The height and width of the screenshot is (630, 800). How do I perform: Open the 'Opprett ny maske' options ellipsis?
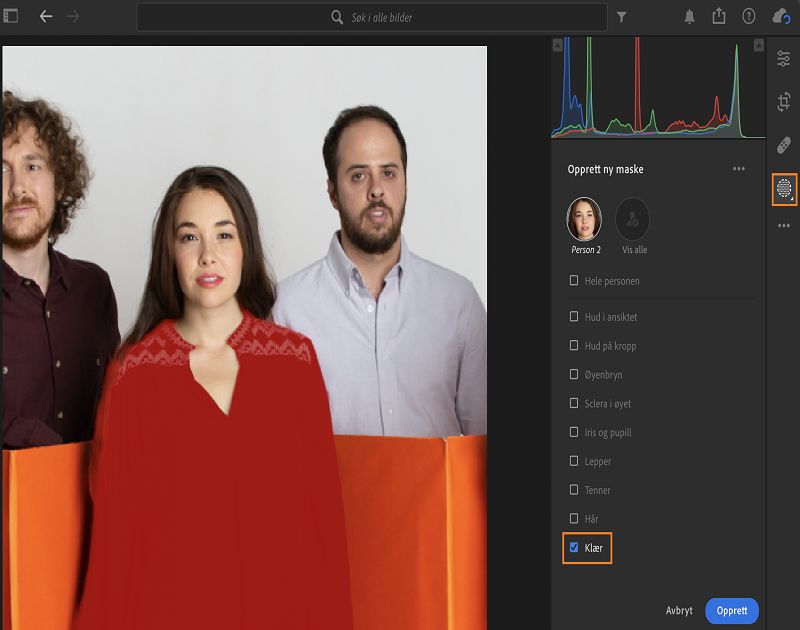[738, 169]
